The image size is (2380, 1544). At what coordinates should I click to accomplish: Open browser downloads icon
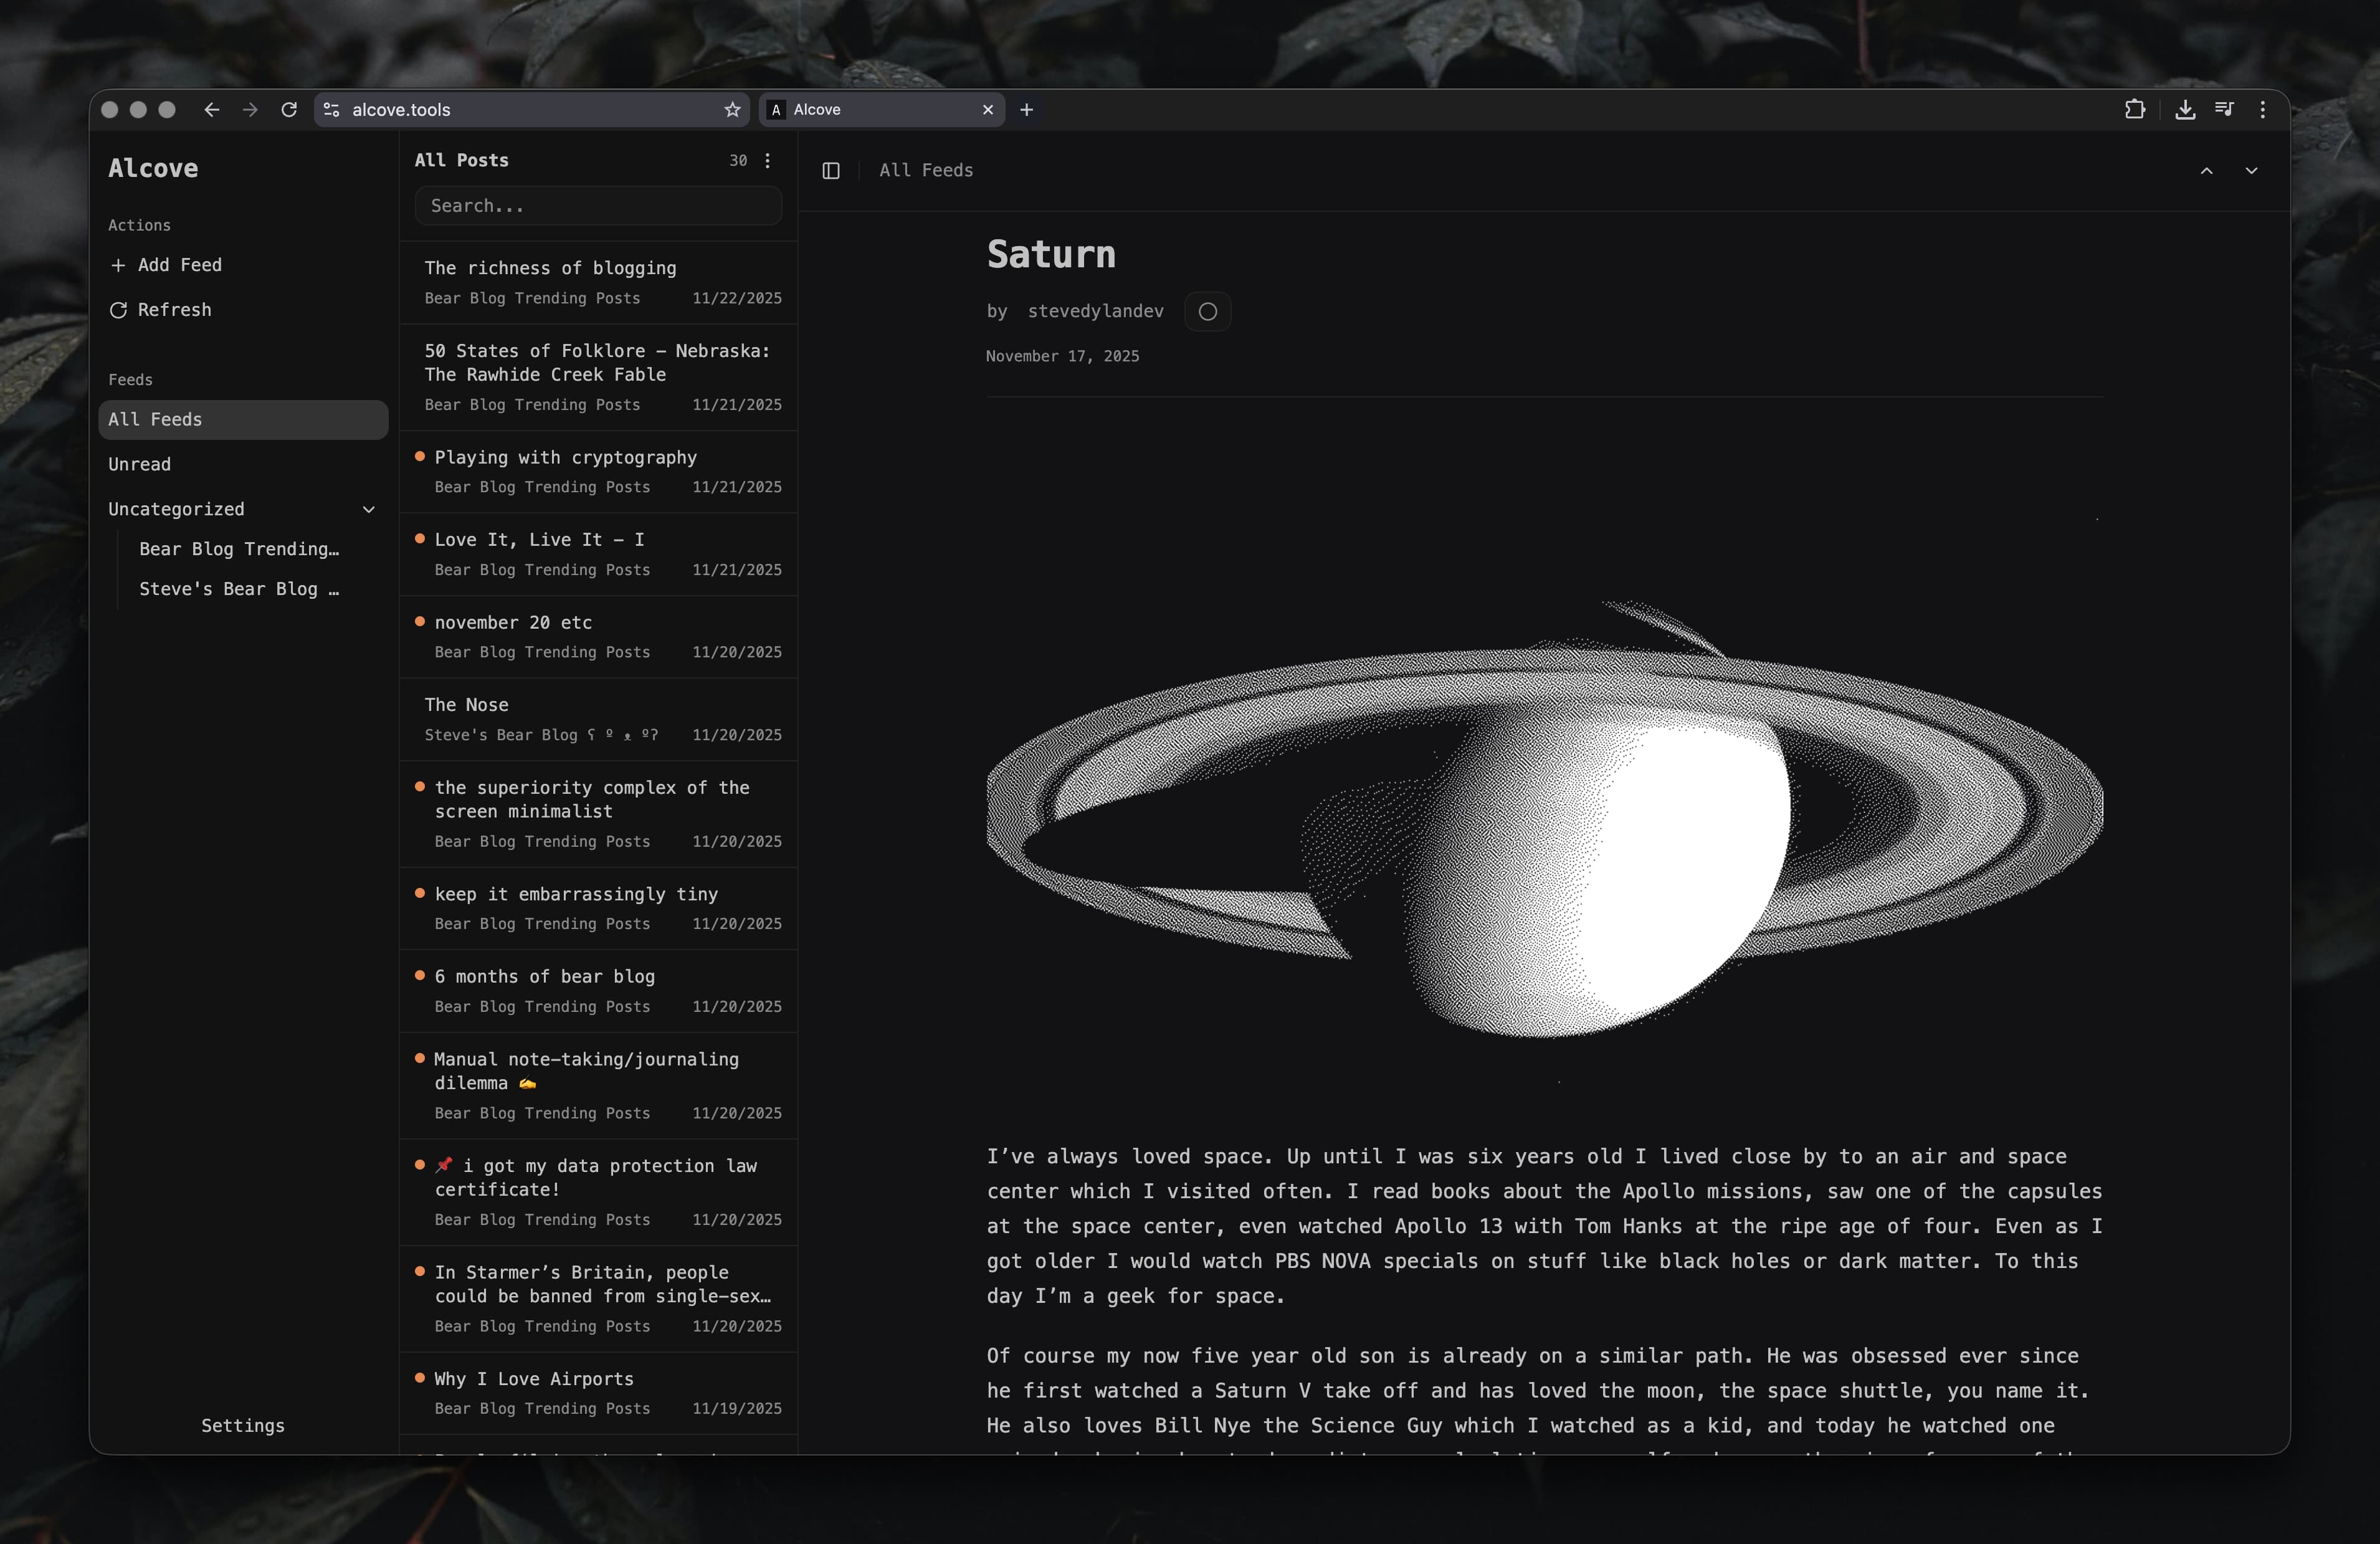2184,110
